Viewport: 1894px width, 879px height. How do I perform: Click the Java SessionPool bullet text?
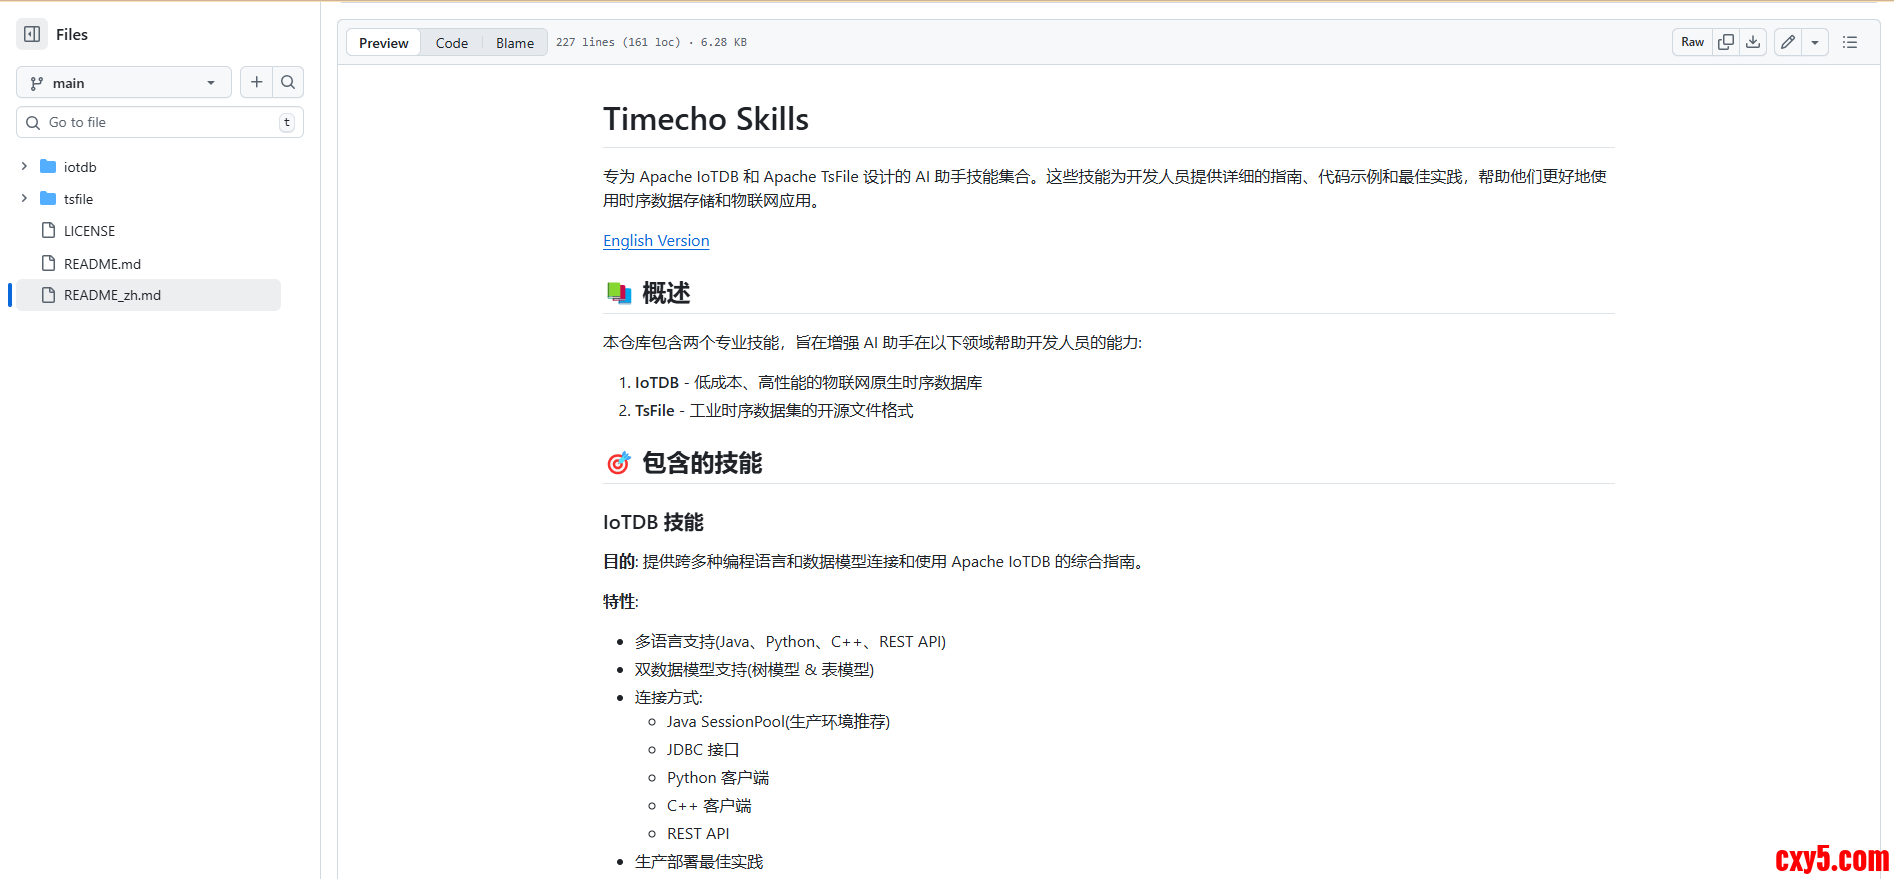[778, 722]
